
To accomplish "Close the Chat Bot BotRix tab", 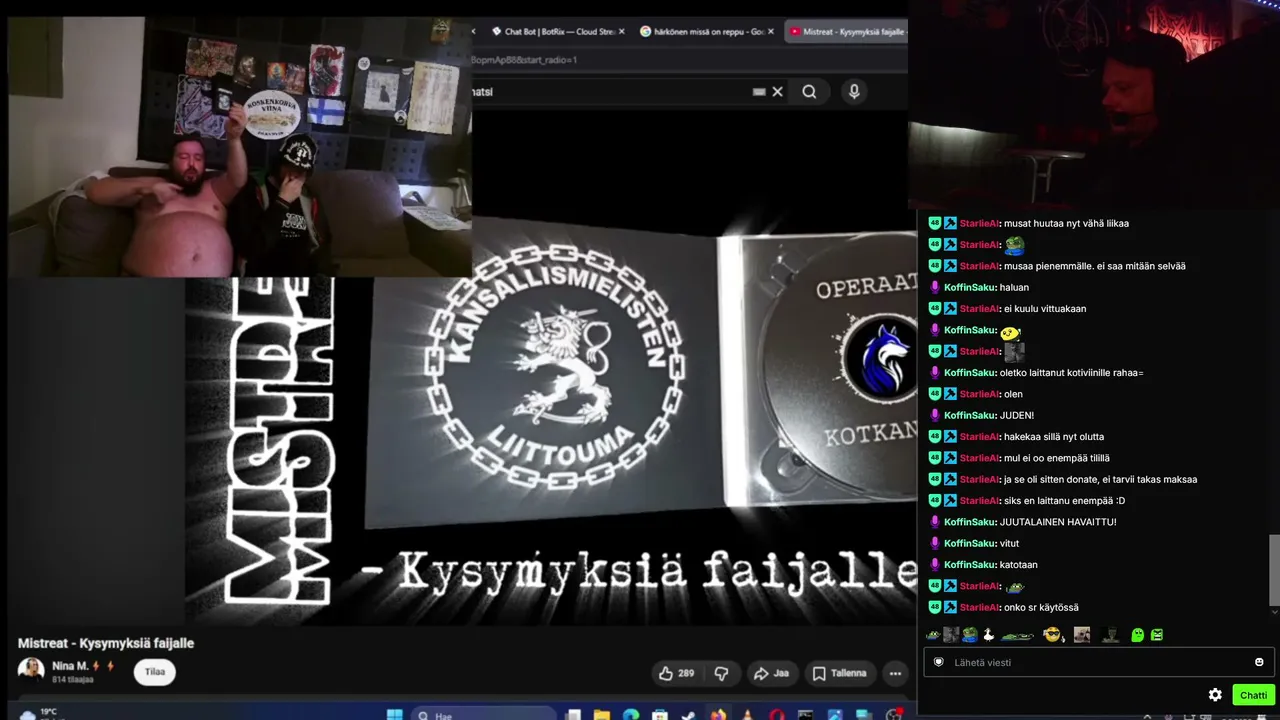I will (621, 32).
